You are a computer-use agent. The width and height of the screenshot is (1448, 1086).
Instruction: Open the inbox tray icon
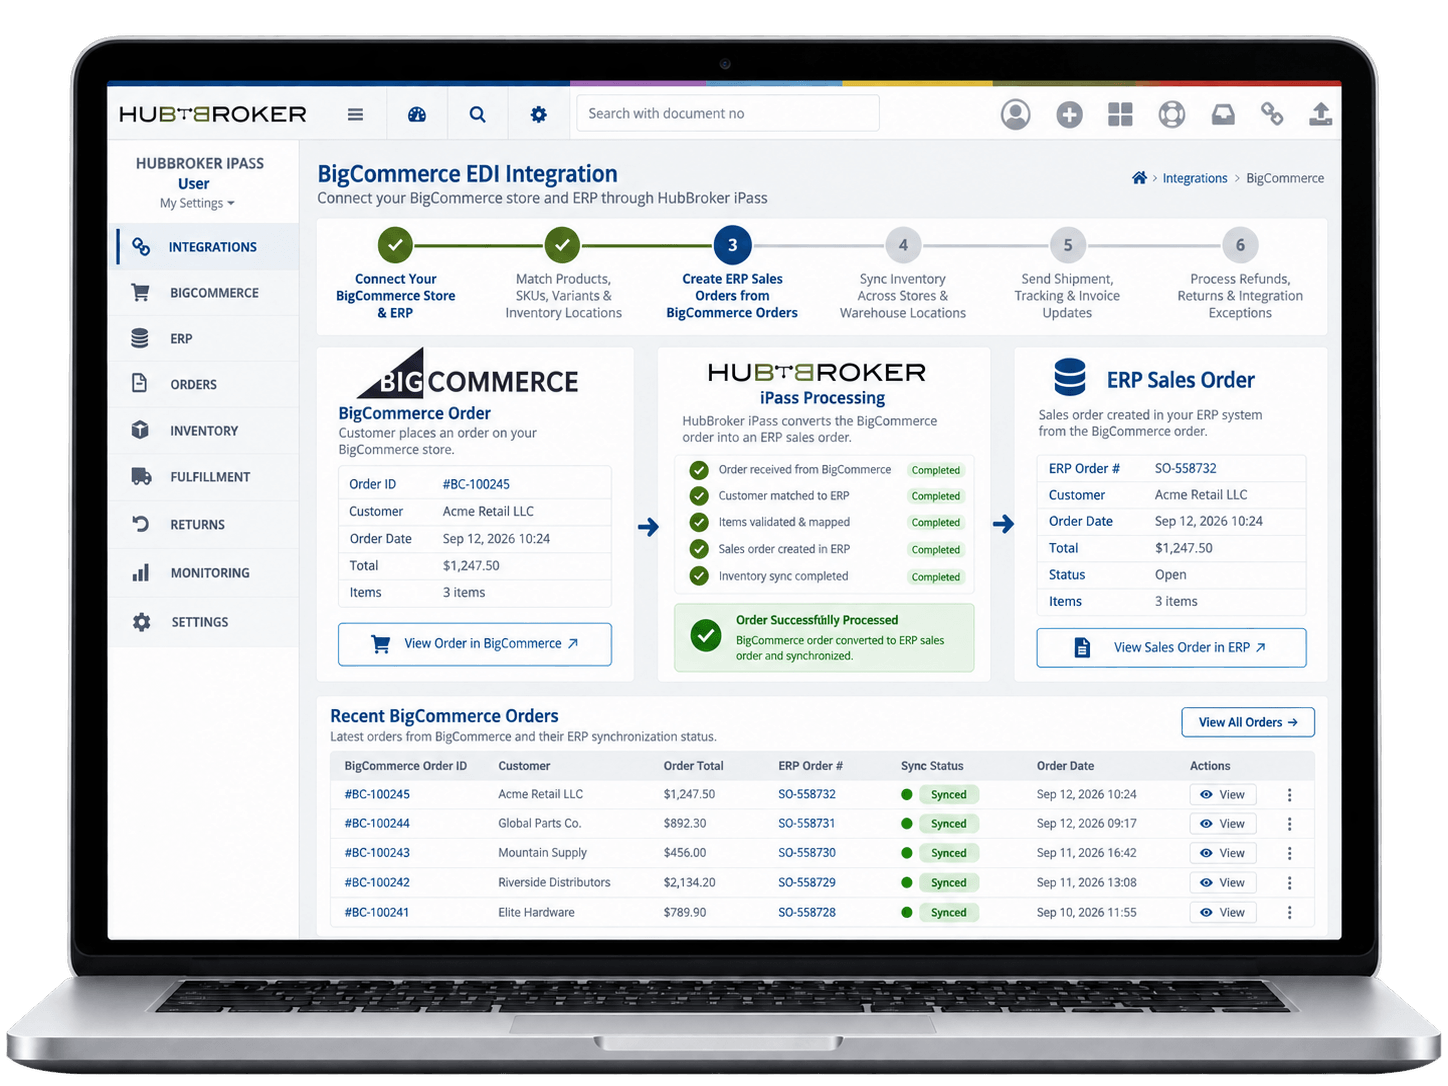[1223, 115]
